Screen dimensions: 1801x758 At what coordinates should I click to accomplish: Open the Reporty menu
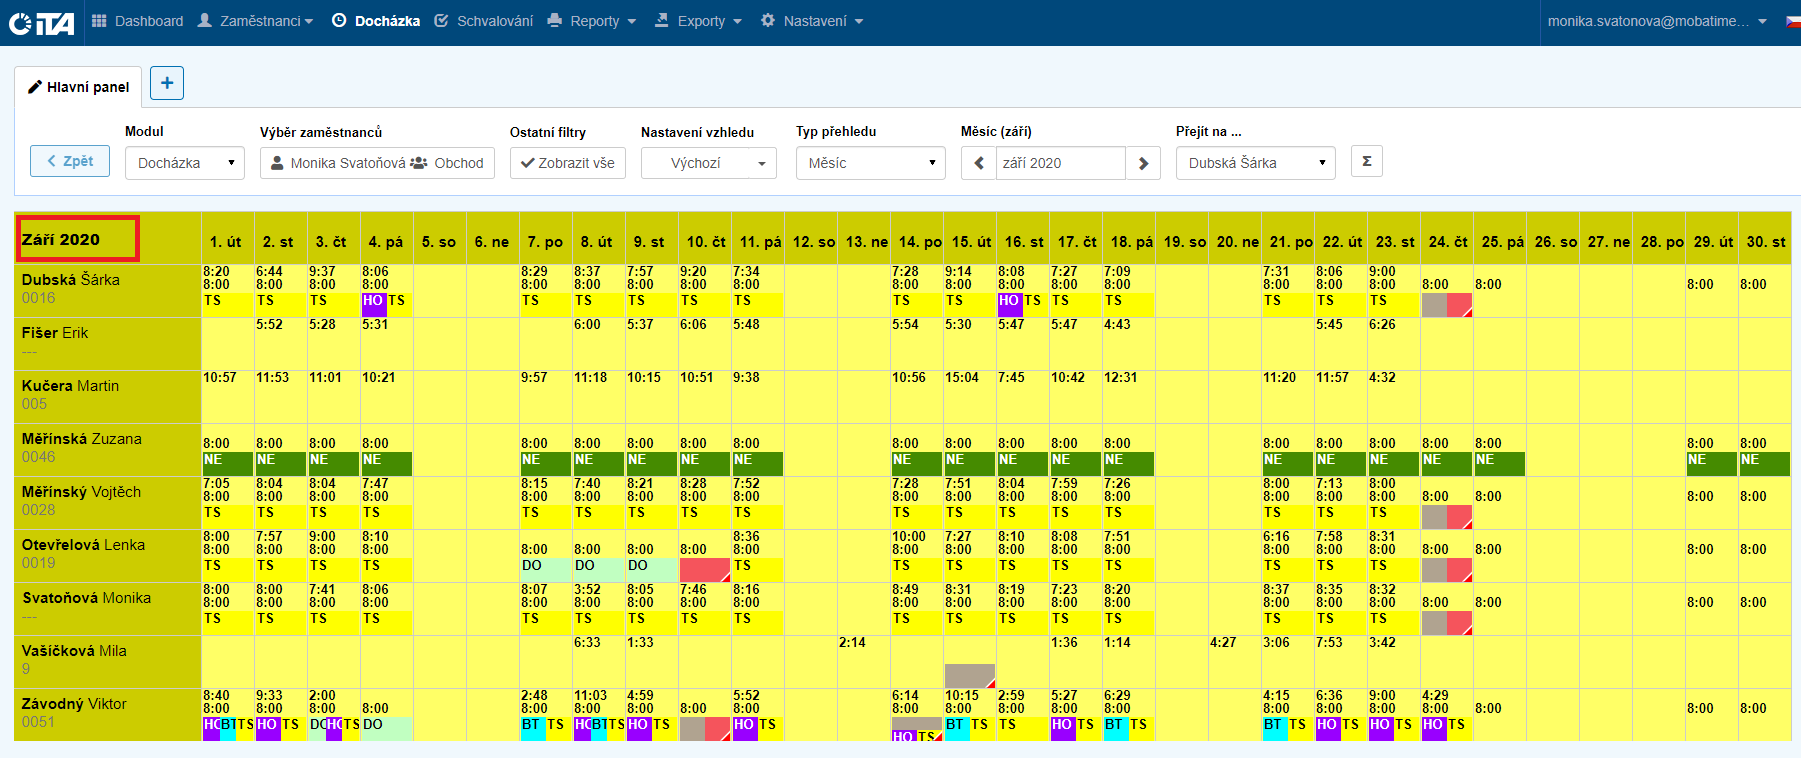point(592,21)
